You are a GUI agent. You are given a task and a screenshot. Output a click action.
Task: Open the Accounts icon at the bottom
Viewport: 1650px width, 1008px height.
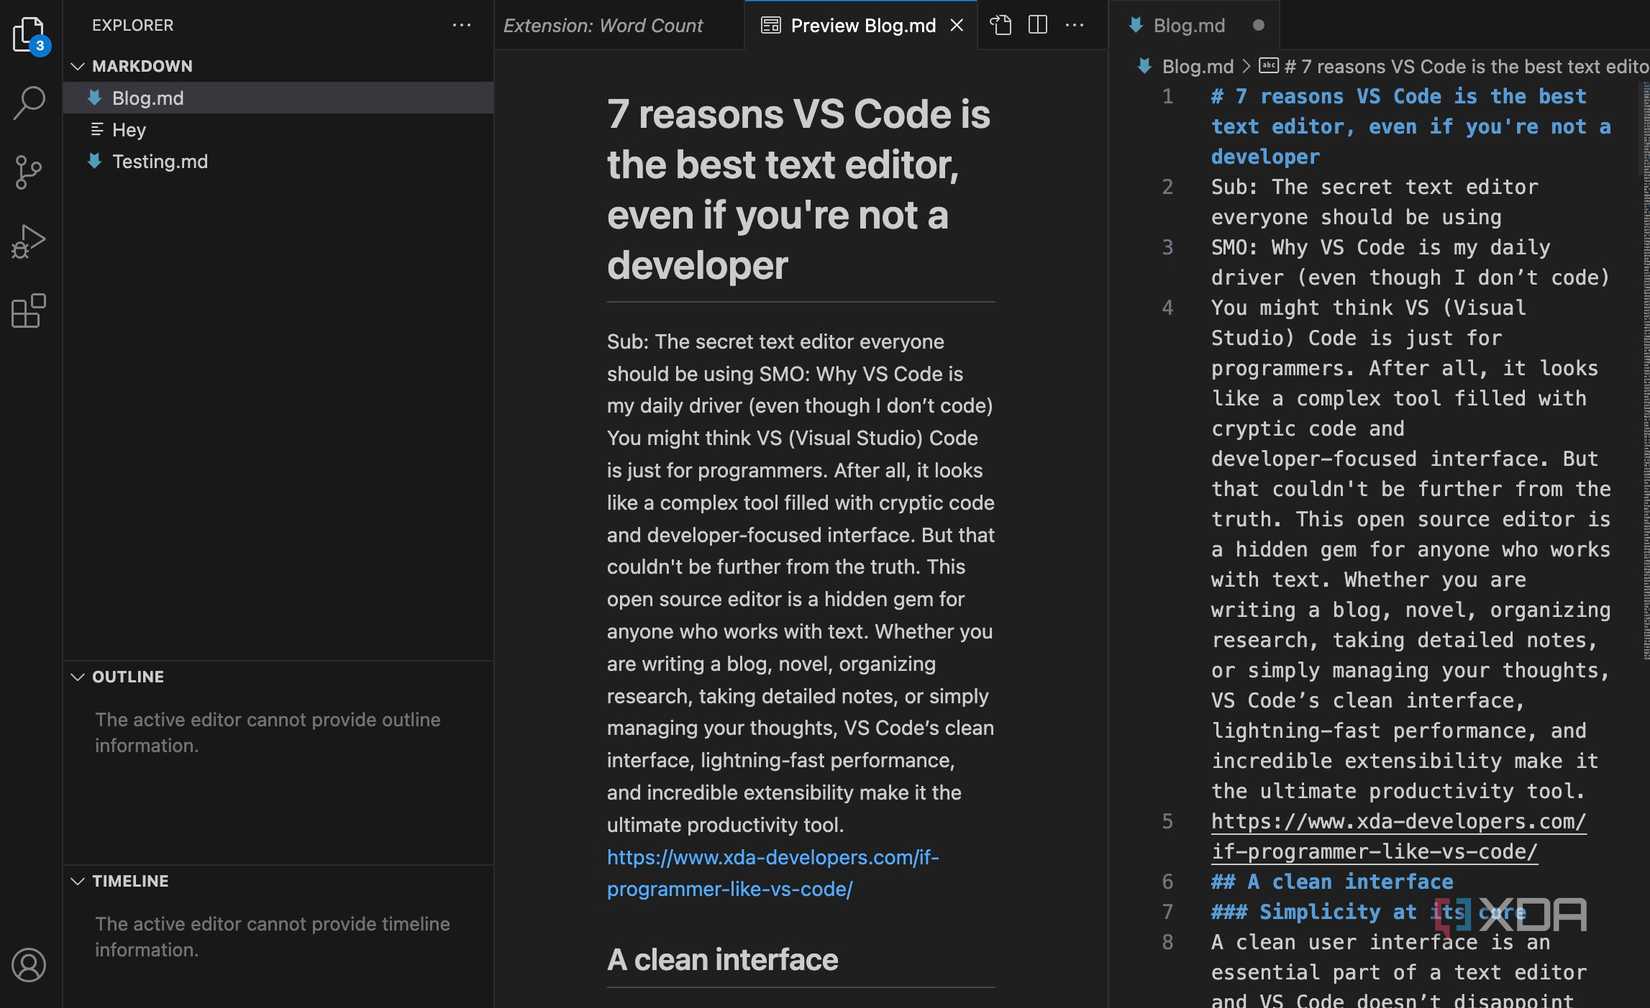[x=29, y=965]
